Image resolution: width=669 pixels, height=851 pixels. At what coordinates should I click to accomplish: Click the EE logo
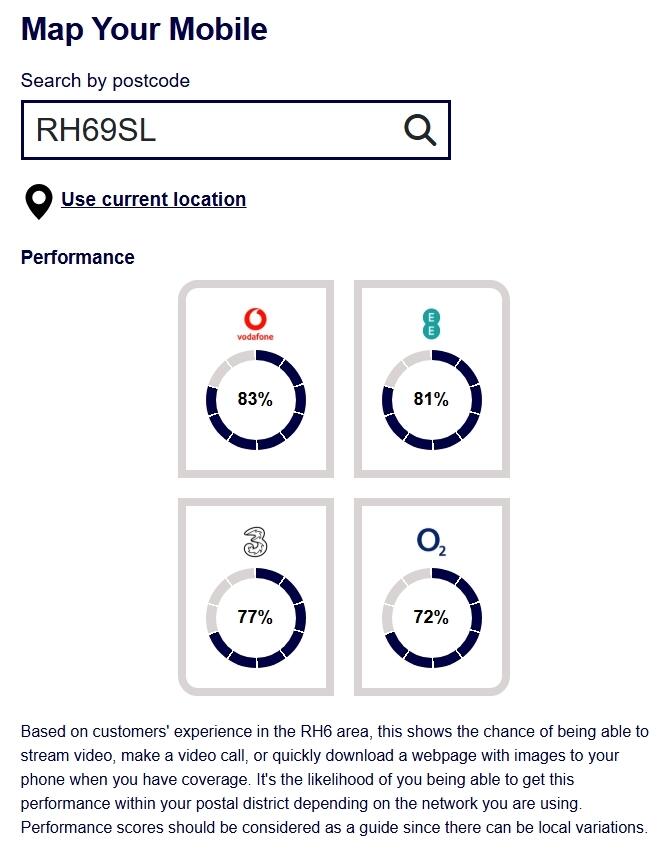click(x=431, y=324)
